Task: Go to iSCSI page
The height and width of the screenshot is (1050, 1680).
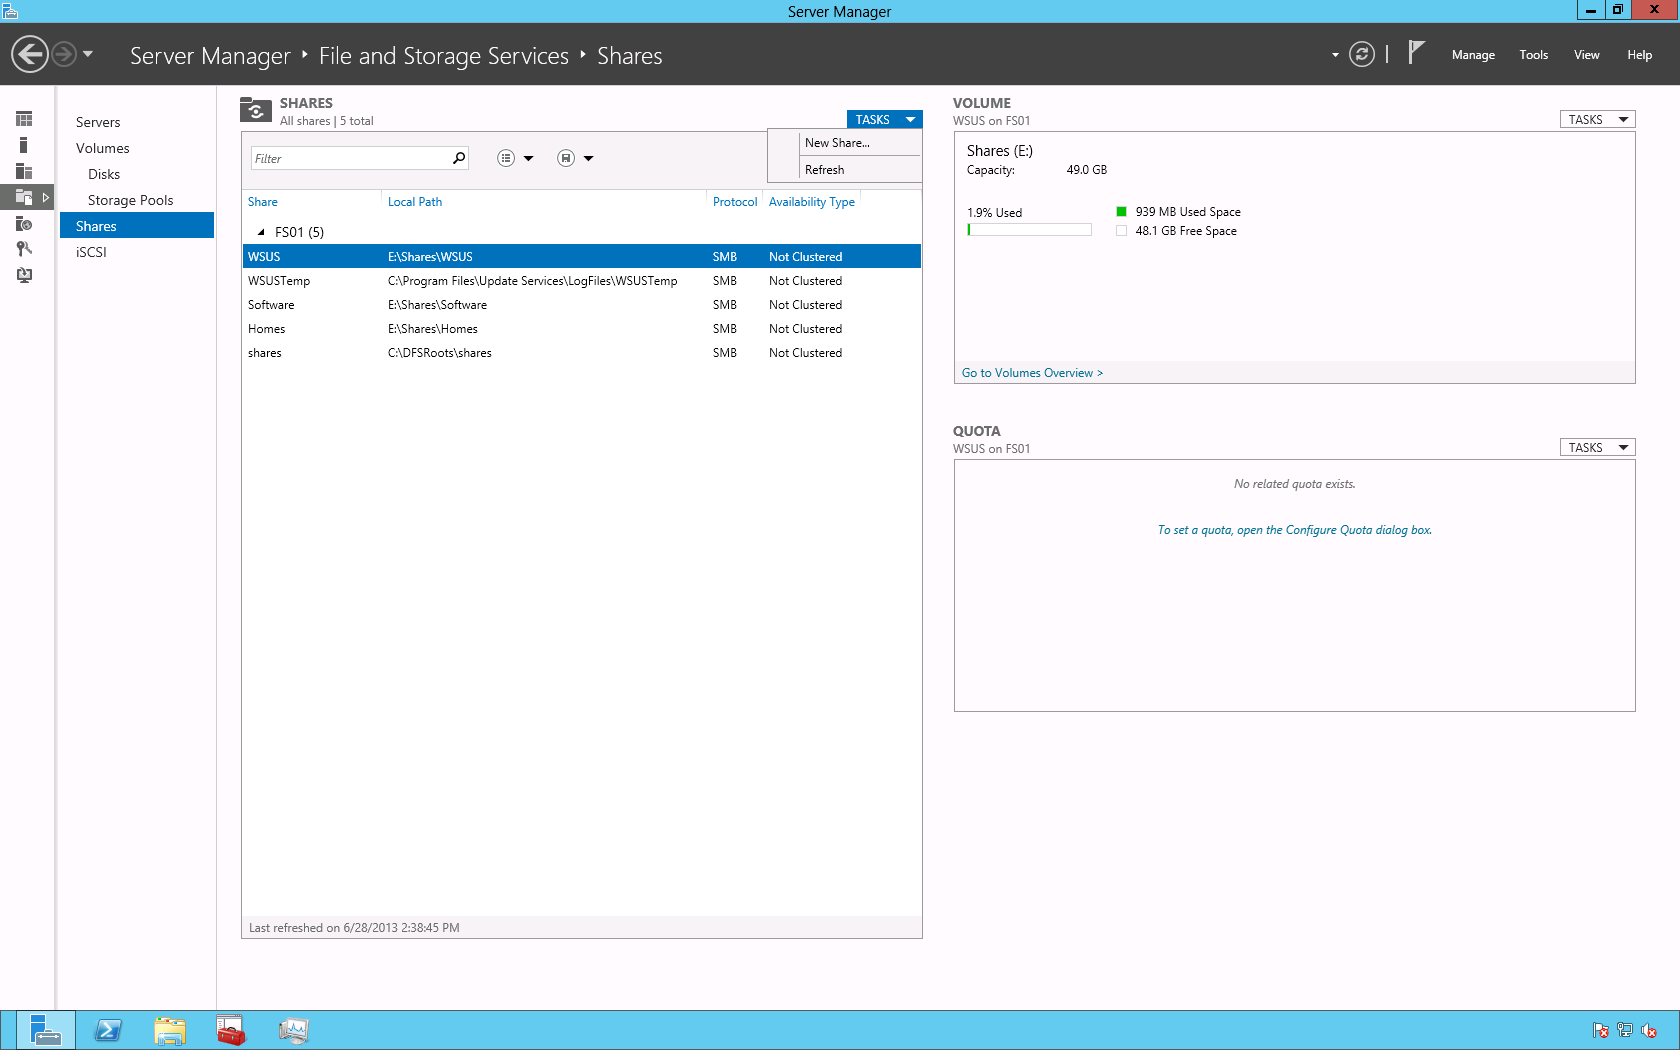Action: pos(91,252)
